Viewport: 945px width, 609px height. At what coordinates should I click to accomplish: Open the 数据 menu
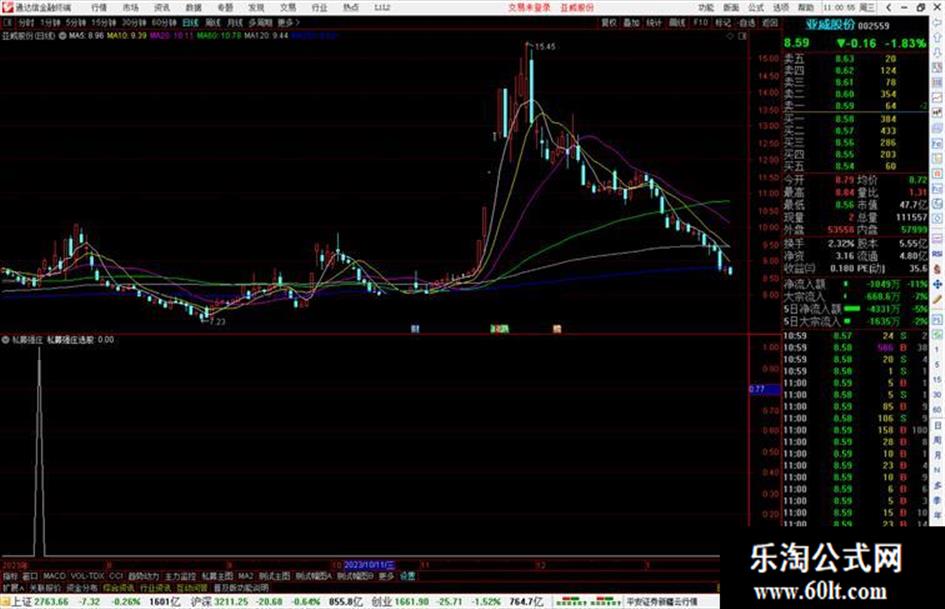click(x=193, y=7)
